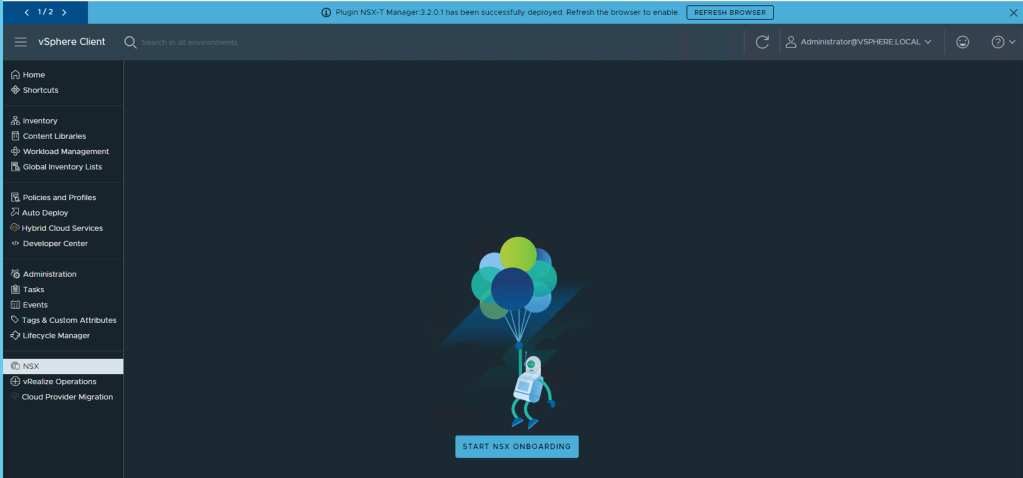Open the feedback smiley icon
This screenshot has width=1023, height=478.
[962, 42]
